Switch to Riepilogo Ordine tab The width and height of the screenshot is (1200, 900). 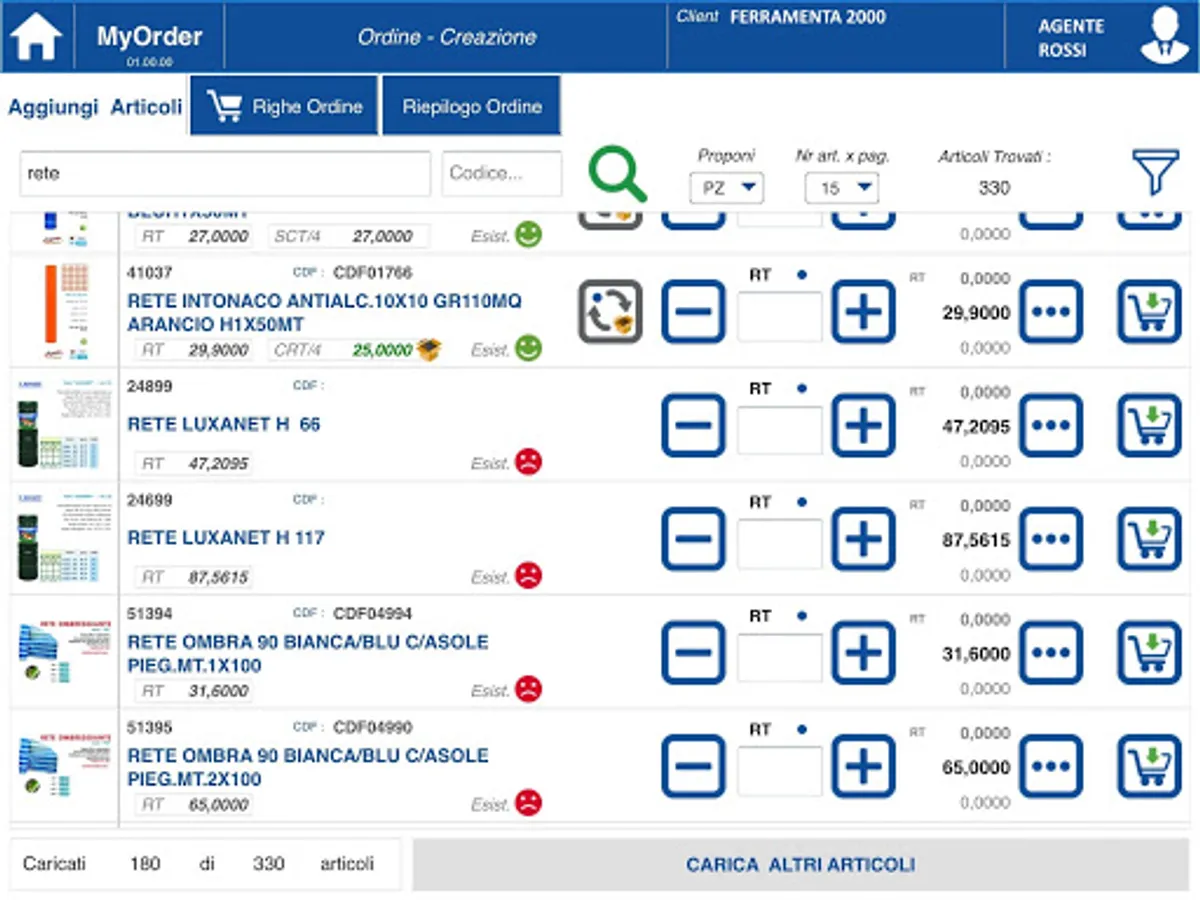pyautogui.click(x=472, y=106)
